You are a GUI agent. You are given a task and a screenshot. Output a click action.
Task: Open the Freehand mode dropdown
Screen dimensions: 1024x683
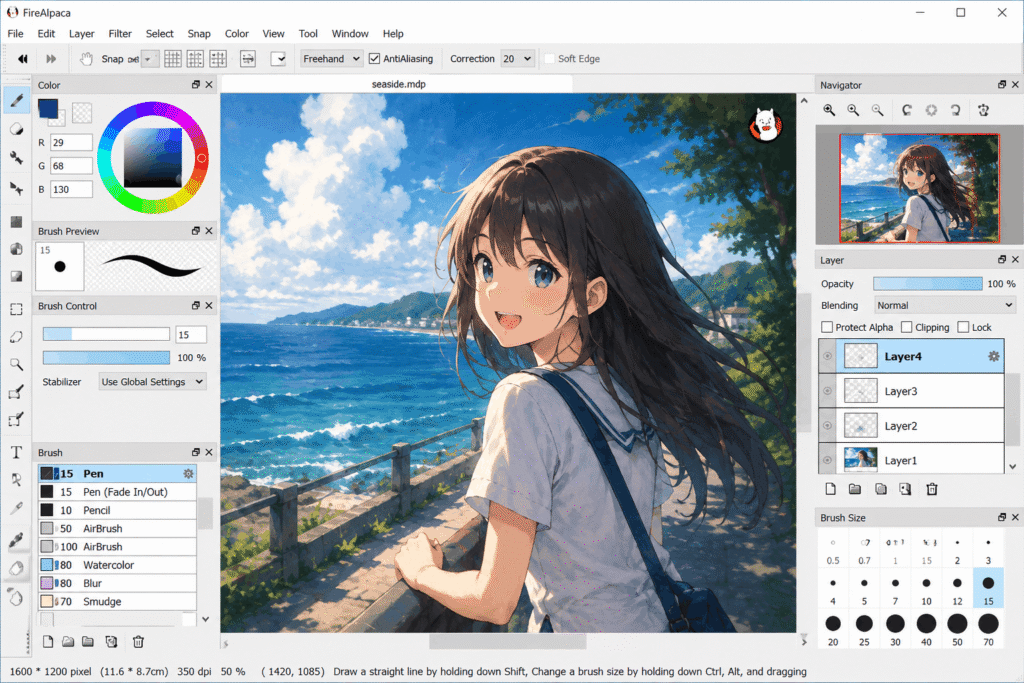[x=331, y=59]
